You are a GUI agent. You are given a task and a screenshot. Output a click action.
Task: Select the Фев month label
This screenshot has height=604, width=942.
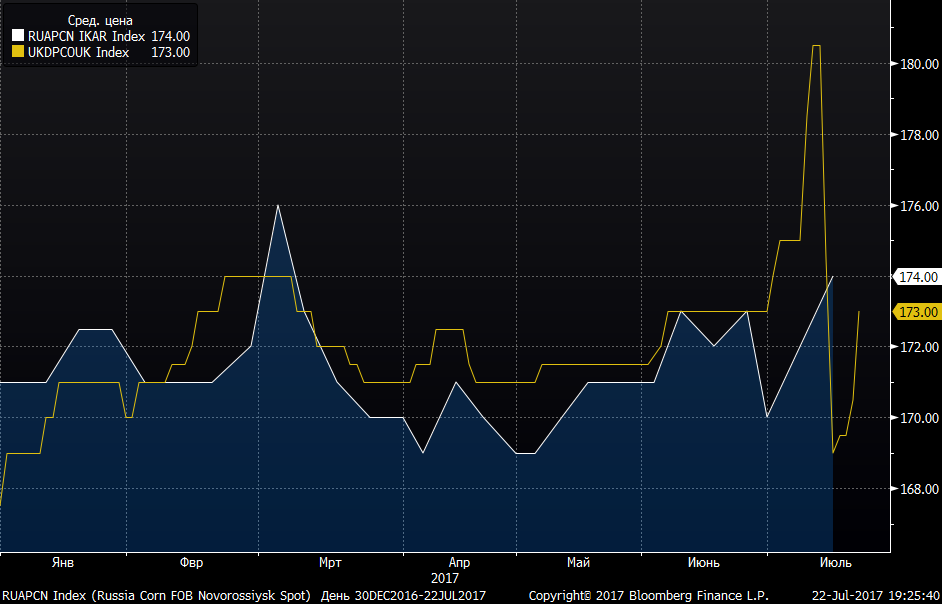[192, 563]
